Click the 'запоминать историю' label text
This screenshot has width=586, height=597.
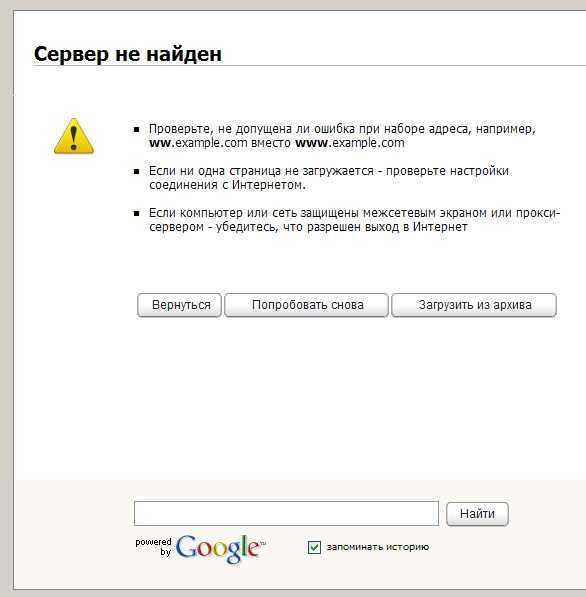[x=378, y=547]
